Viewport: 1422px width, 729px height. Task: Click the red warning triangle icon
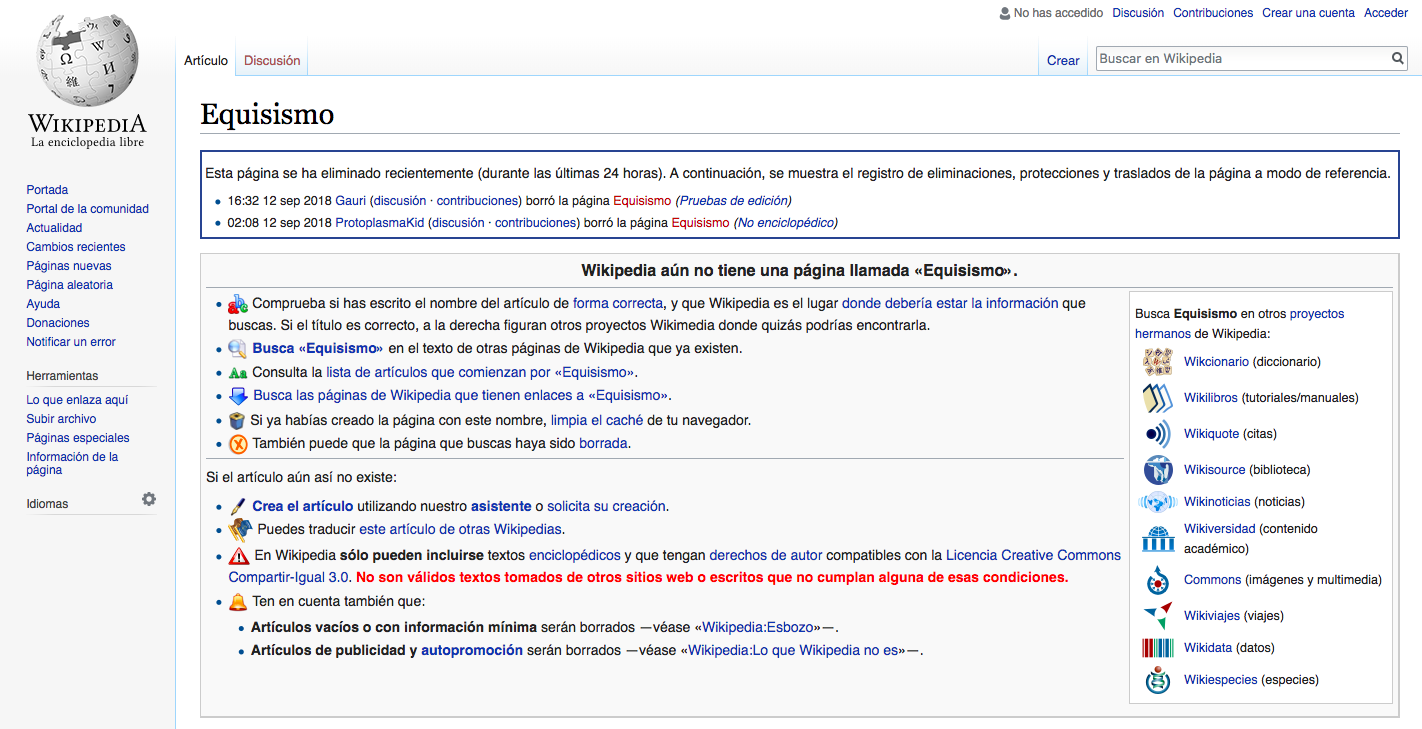click(239, 556)
